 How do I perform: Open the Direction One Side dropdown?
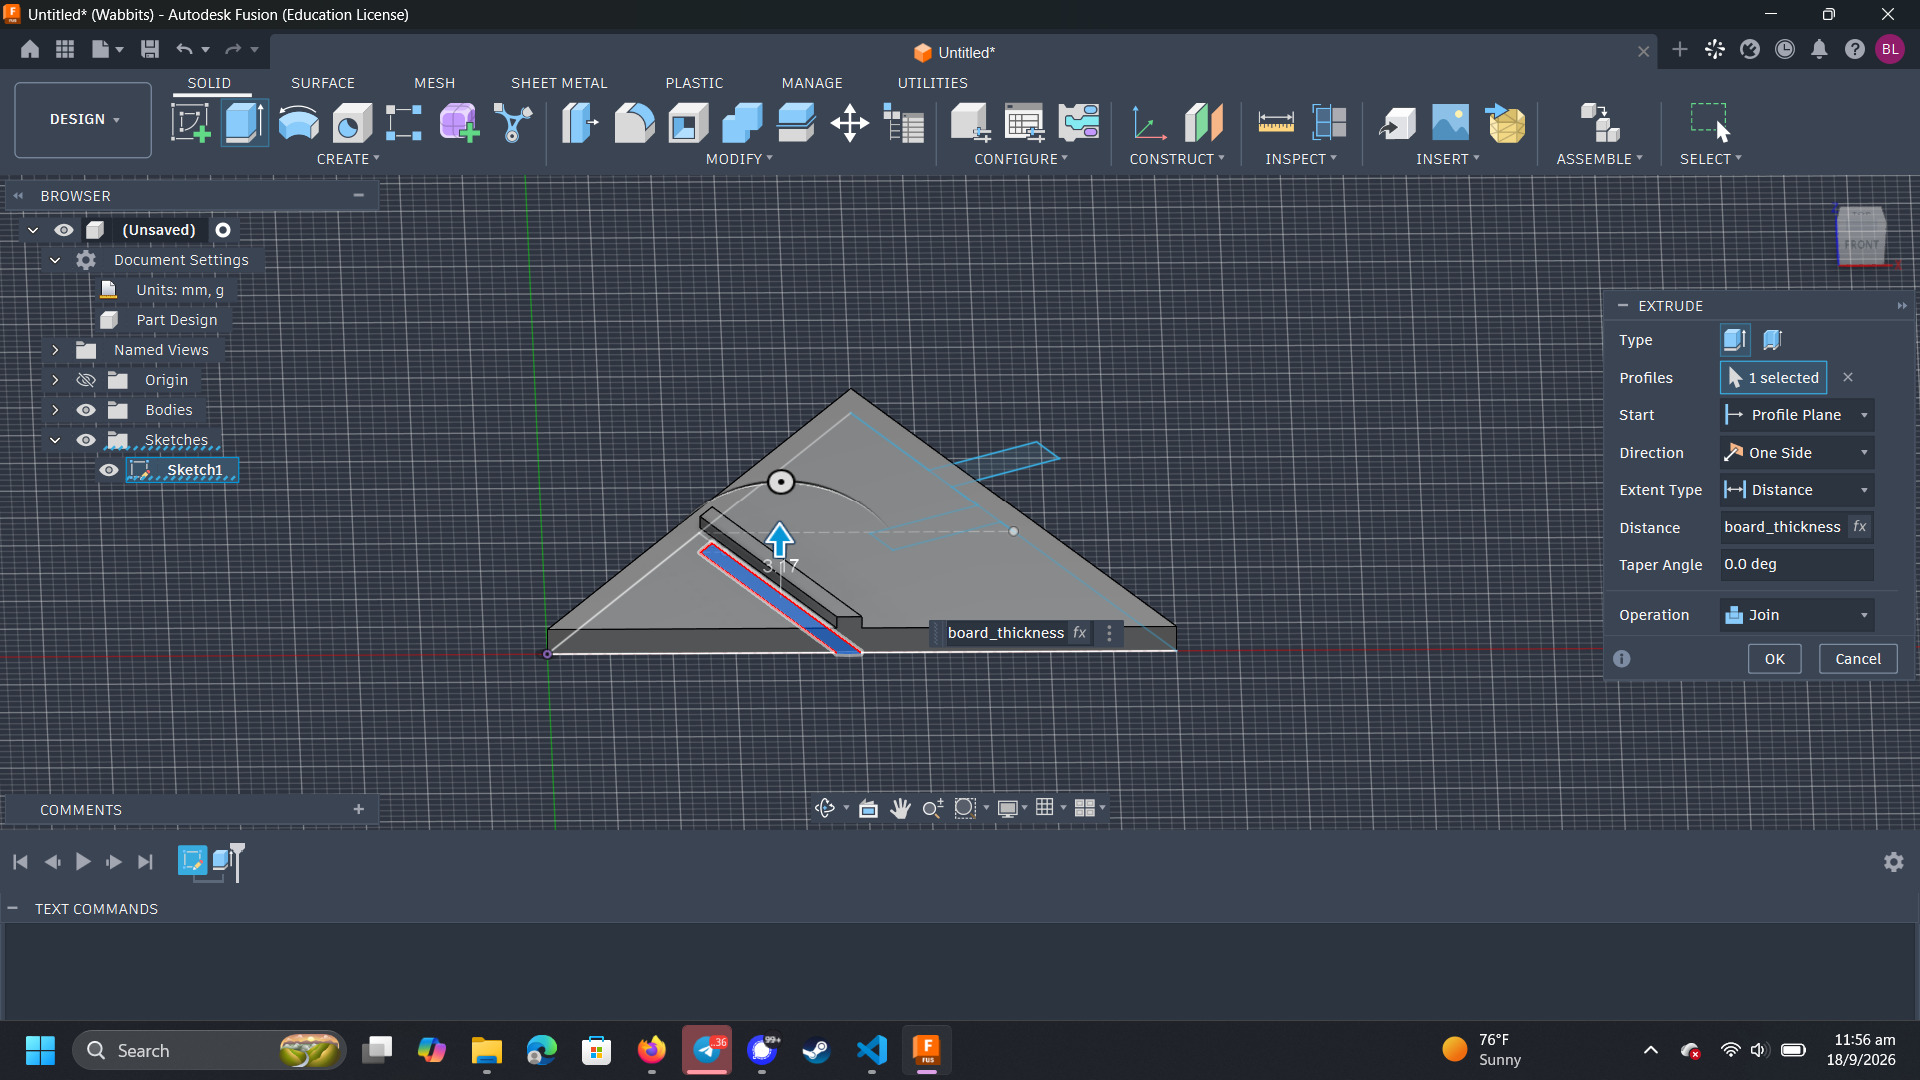click(x=1797, y=453)
